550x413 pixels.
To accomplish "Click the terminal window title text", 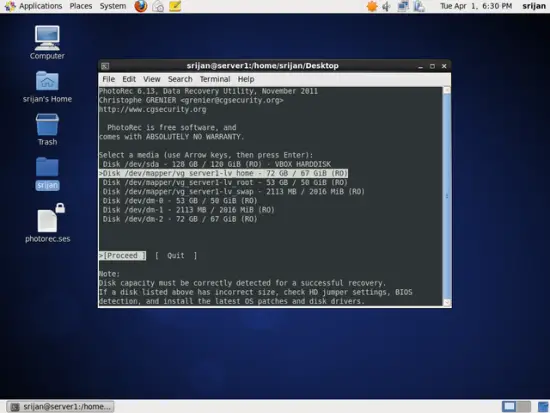I will pos(262,66).
